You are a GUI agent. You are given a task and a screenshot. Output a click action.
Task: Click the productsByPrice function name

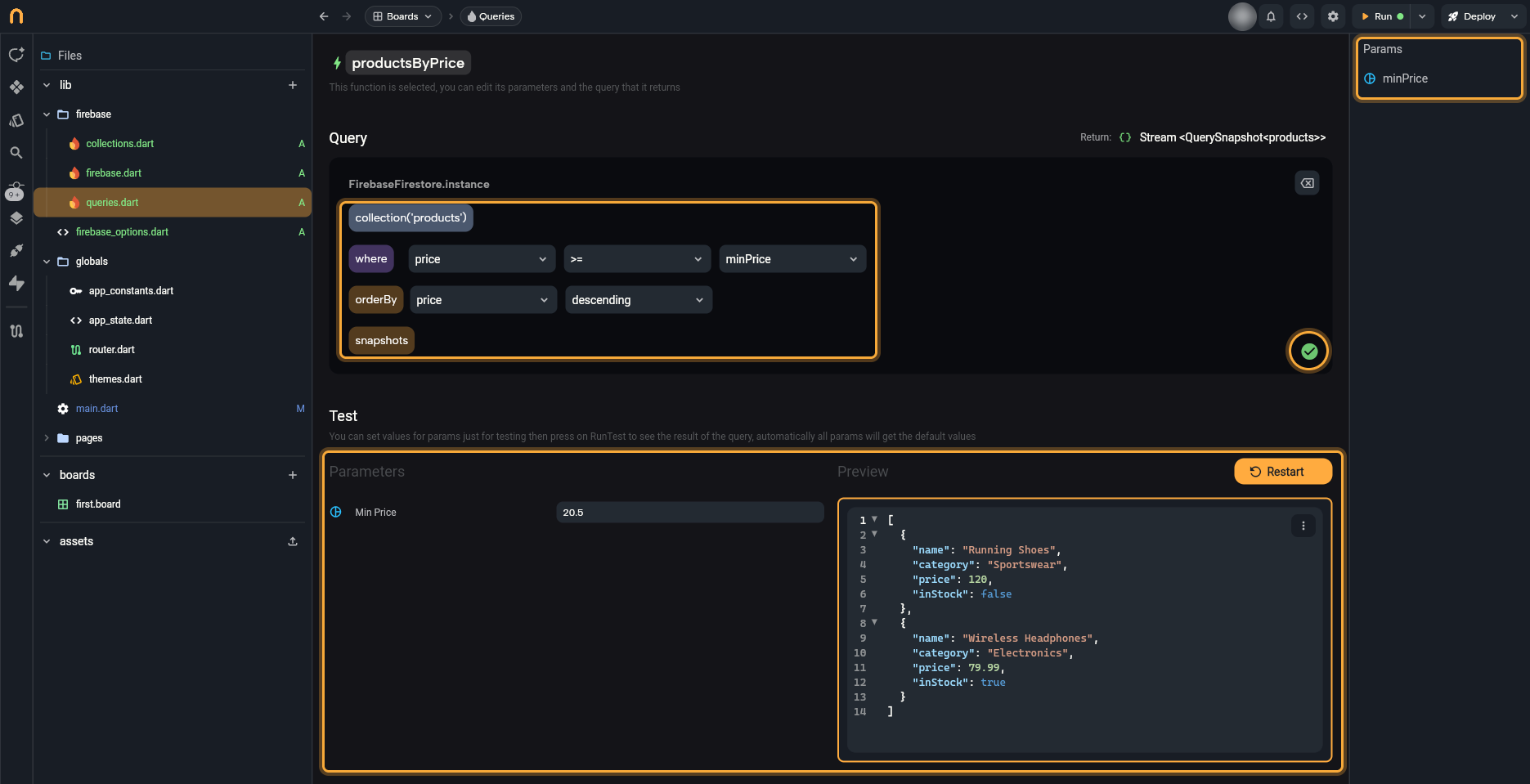[408, 63]
